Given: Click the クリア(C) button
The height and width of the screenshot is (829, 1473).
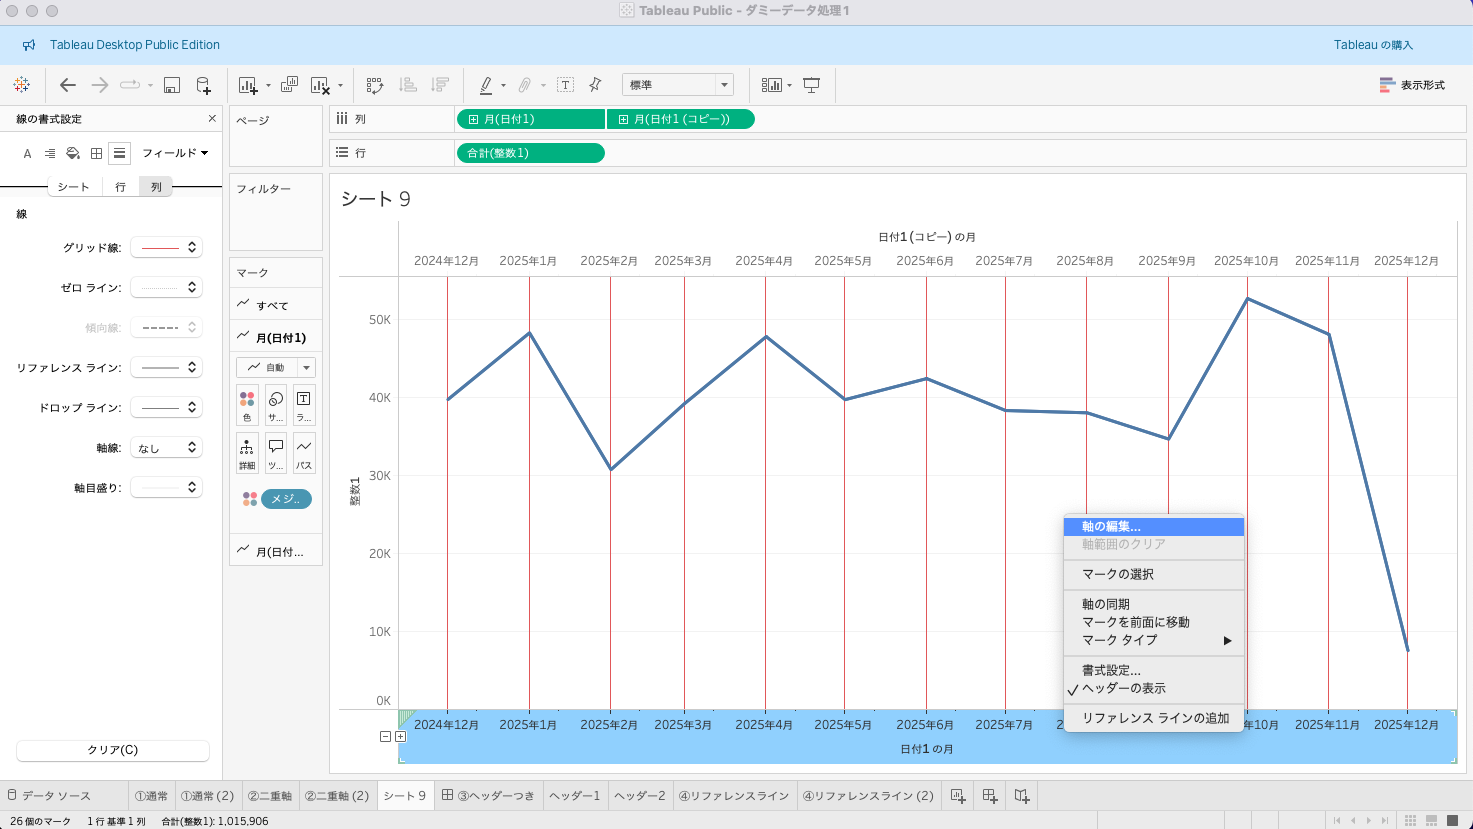Looking at the screenshot, I should pyautogui.click(x=113, y=750).
